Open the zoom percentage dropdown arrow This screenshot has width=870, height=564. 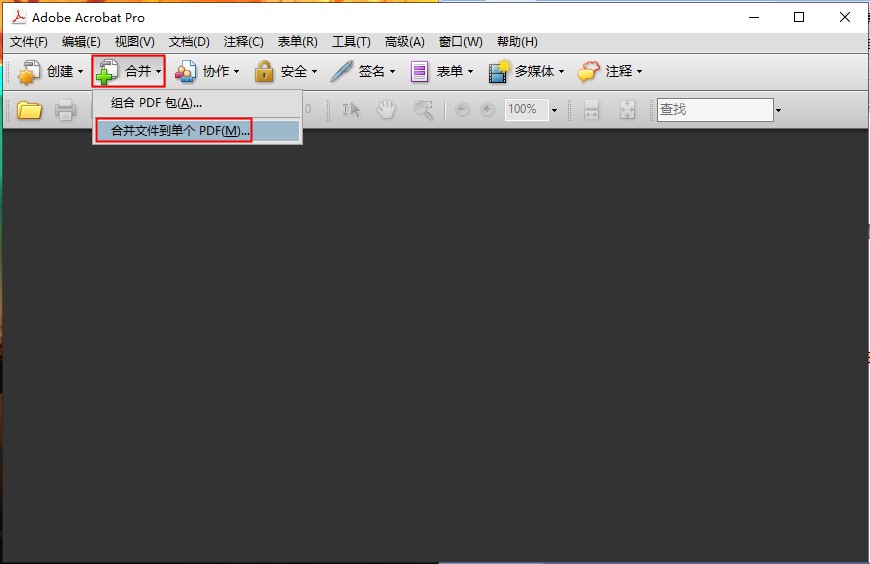(555, 110)
